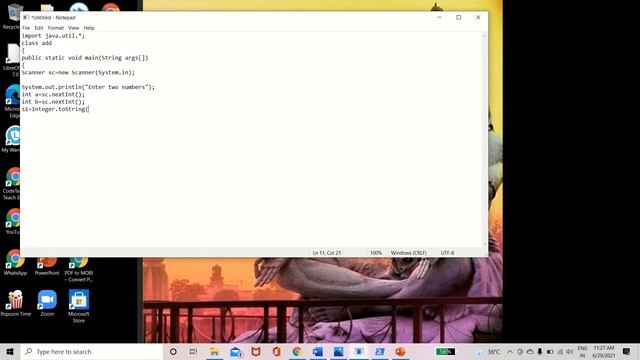Click 'Ln 11, Col 21' in status bar

(327, 253)
